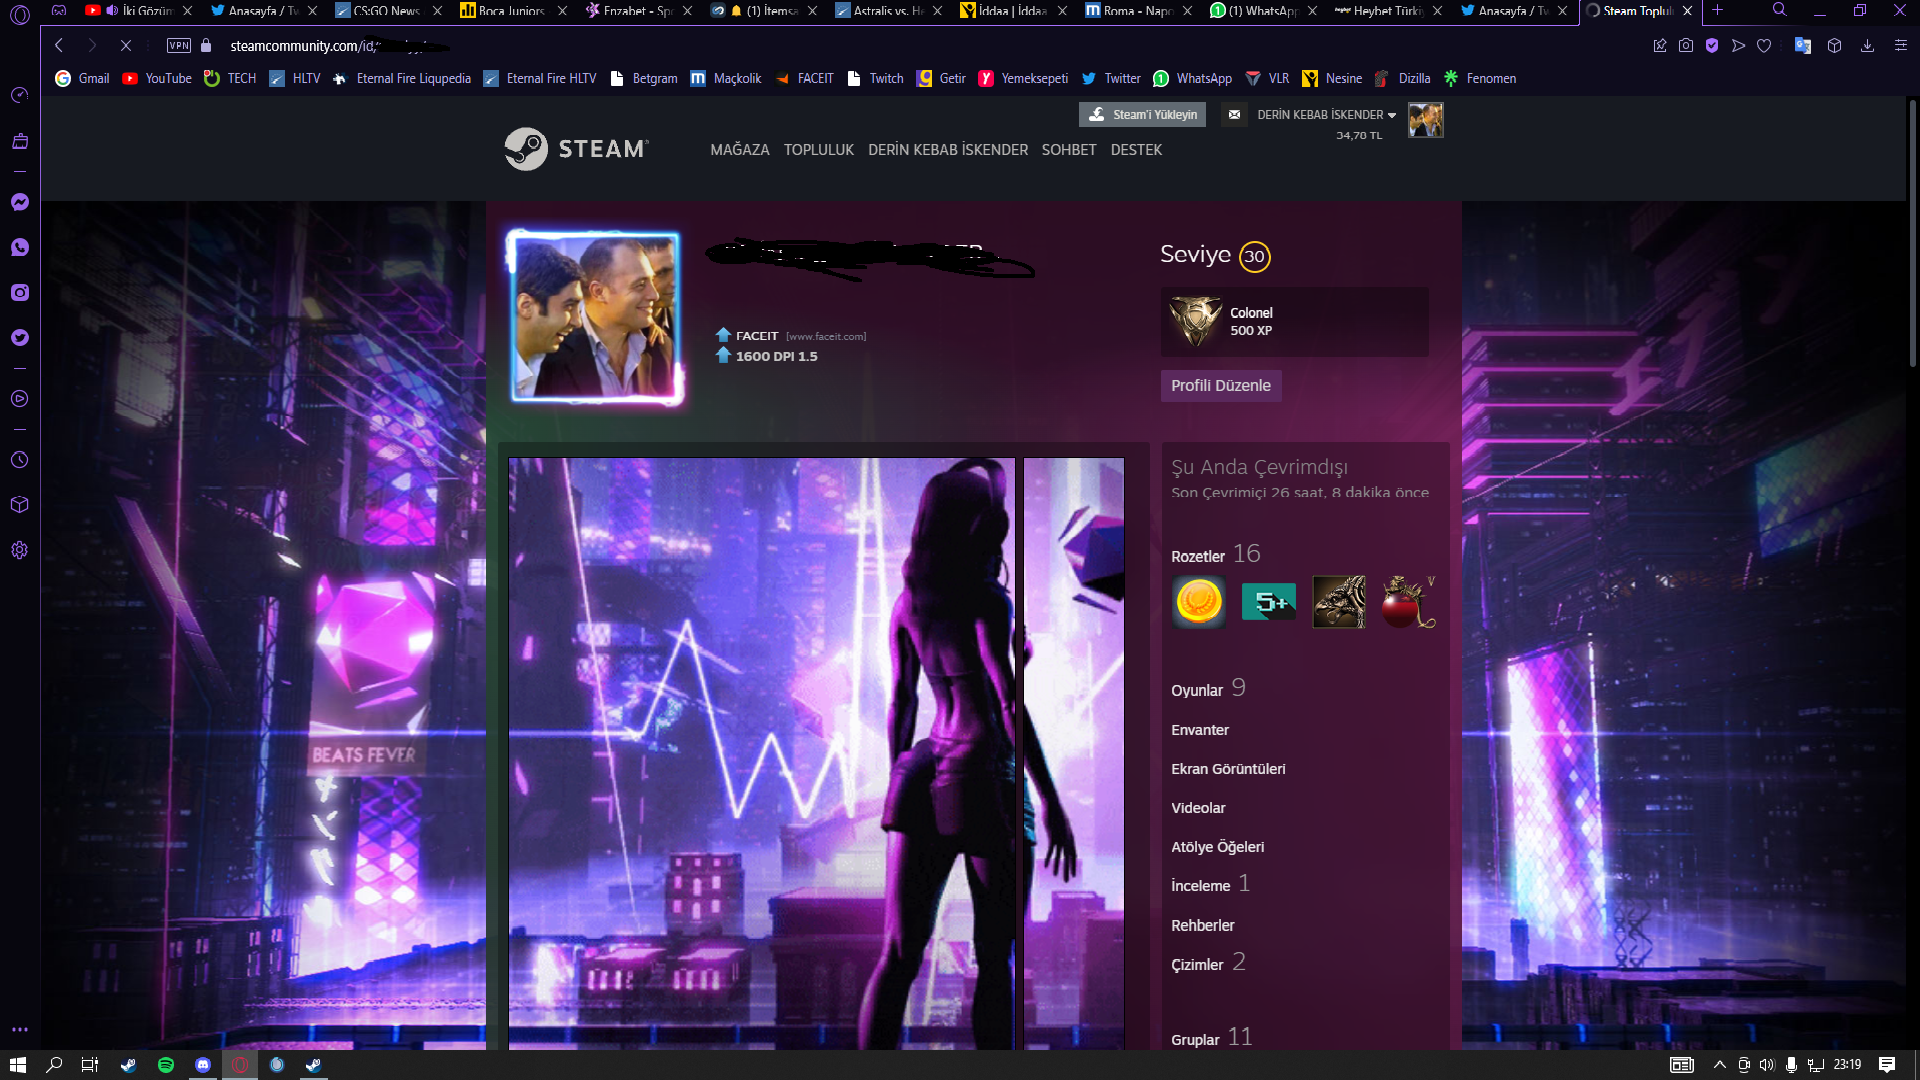Open sidebar settings gear icon

coord(19,550)
